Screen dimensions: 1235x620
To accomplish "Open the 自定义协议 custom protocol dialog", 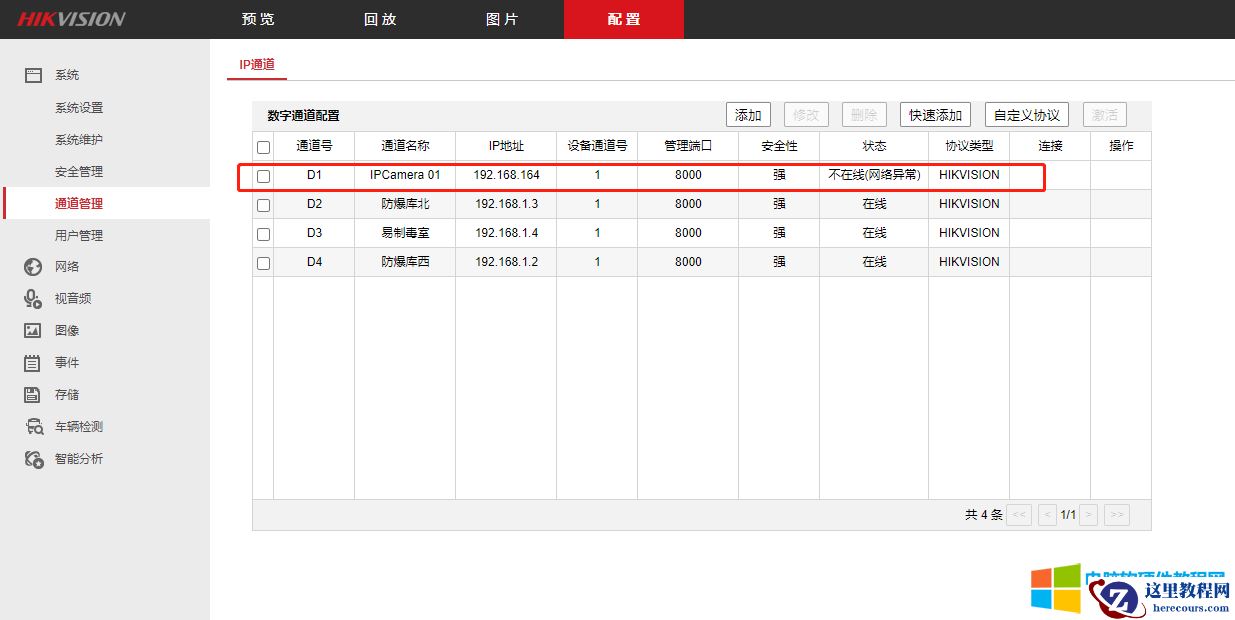I will pyautogui.click(x=1026, y=113).
